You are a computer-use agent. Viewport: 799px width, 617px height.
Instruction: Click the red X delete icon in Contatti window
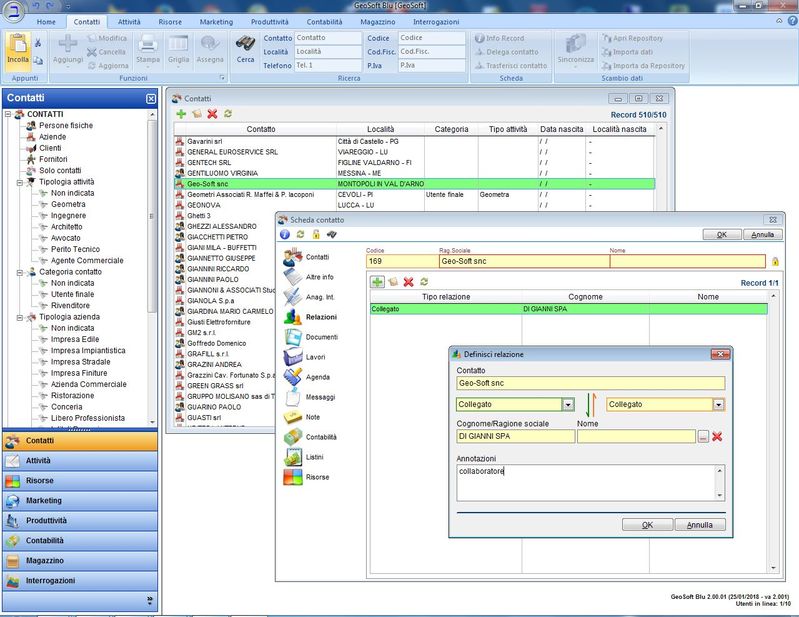(212, 114)
